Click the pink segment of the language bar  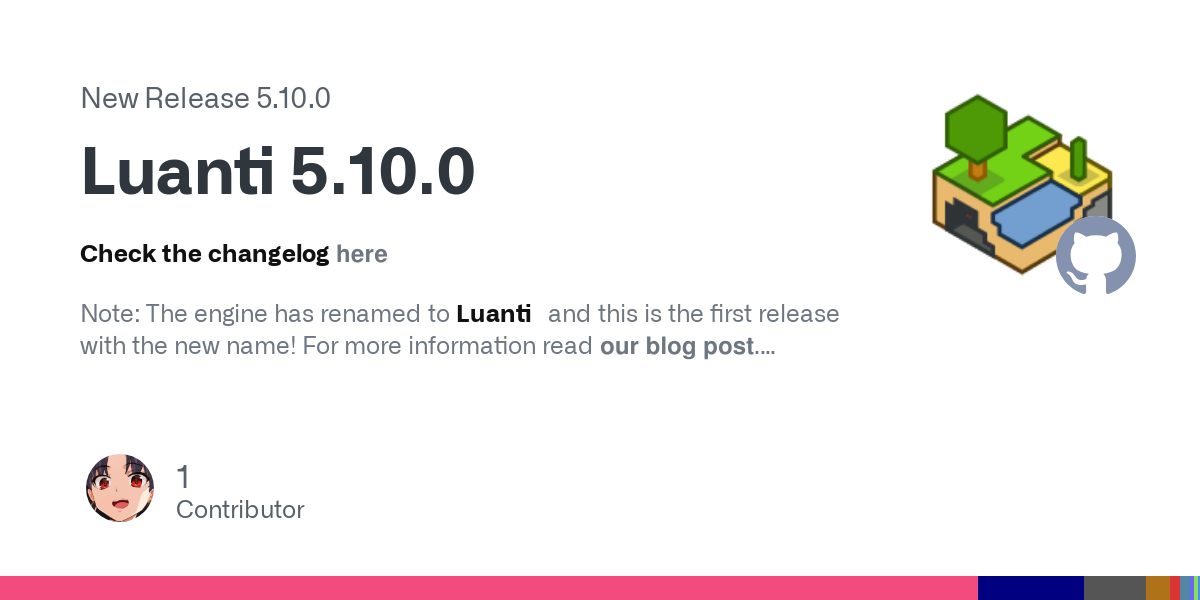(x=489, y=588)
